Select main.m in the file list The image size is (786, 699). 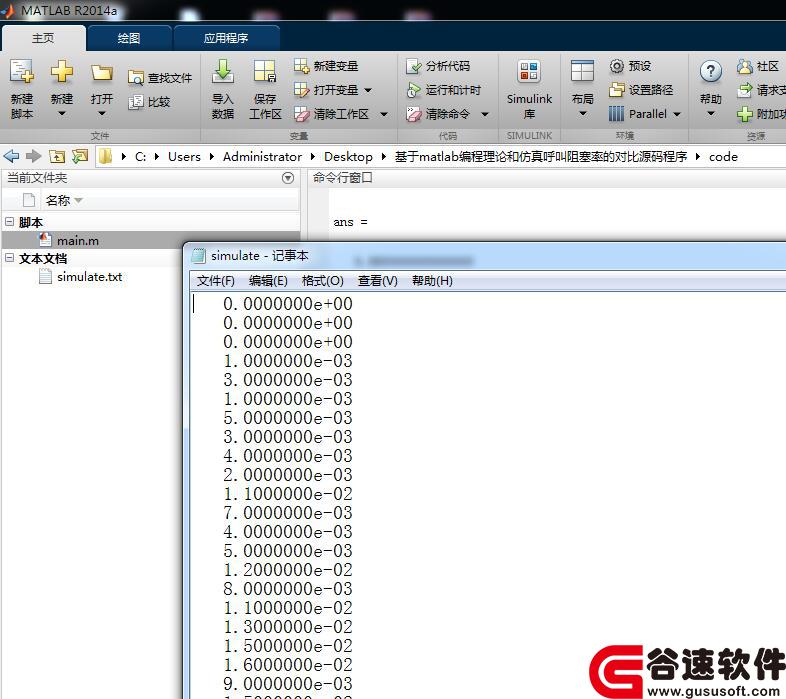[x=78, y=241]
